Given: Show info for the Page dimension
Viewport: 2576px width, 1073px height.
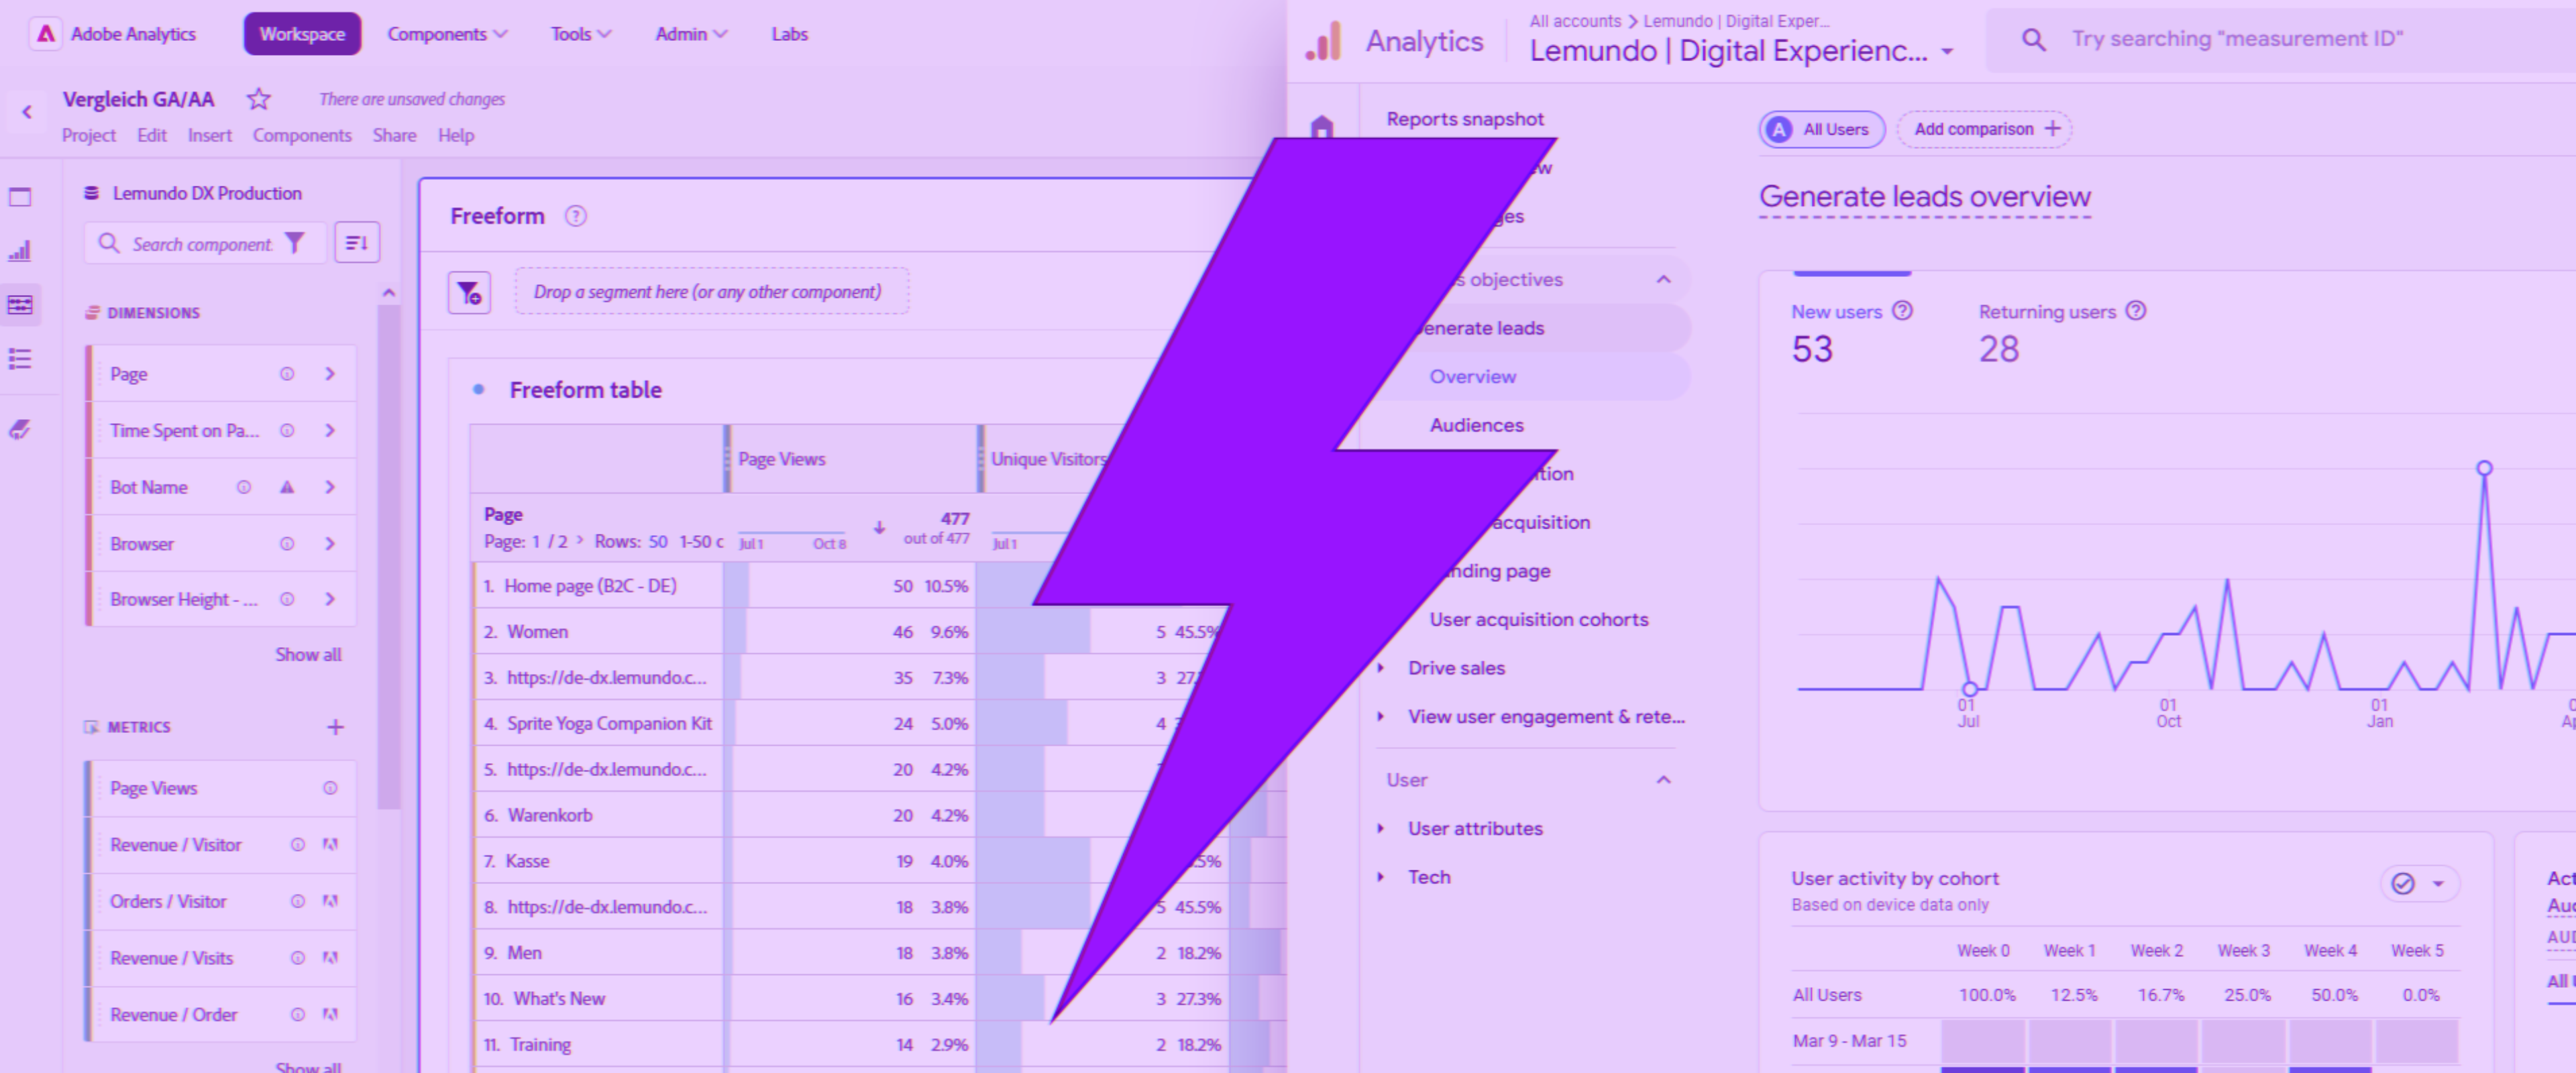Looking at the screenshot, I should (x=287, y=374).
